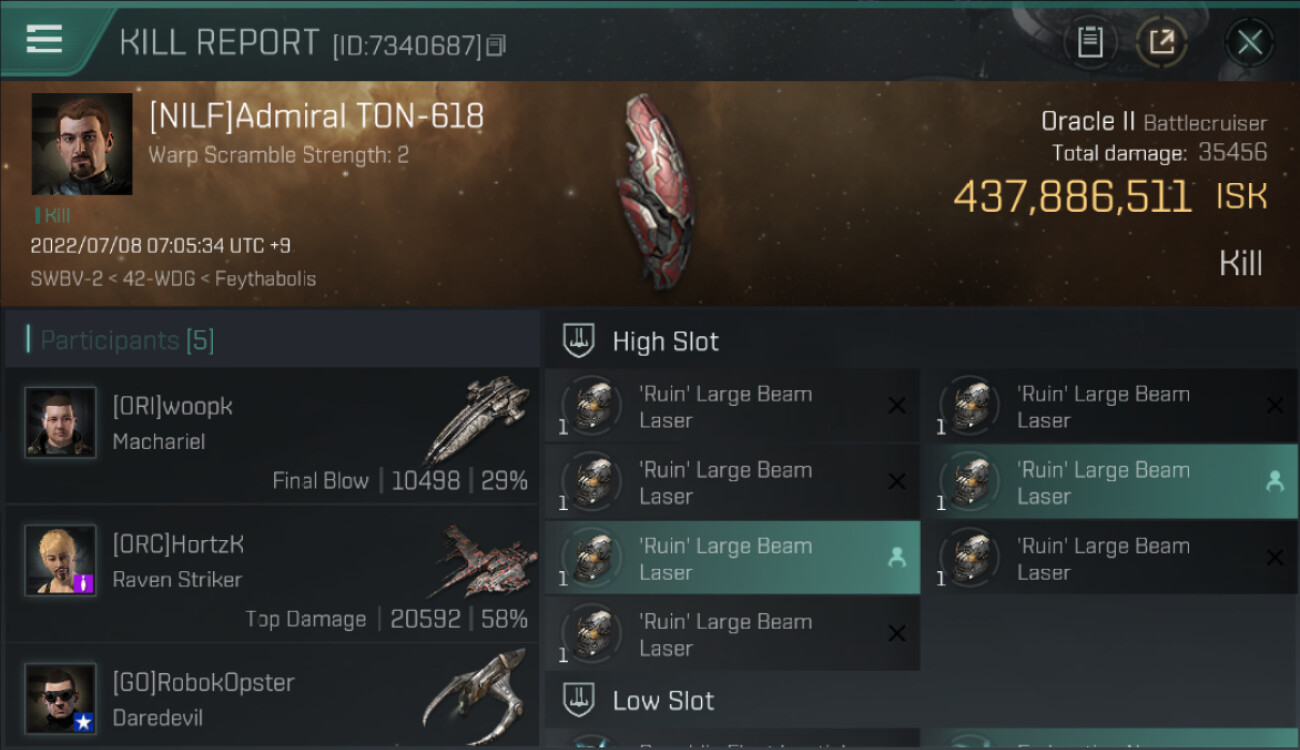1300x750 pixels.
Task: Click the [NILF]Admiral TON-618 name
Action: tap(316, 116)
